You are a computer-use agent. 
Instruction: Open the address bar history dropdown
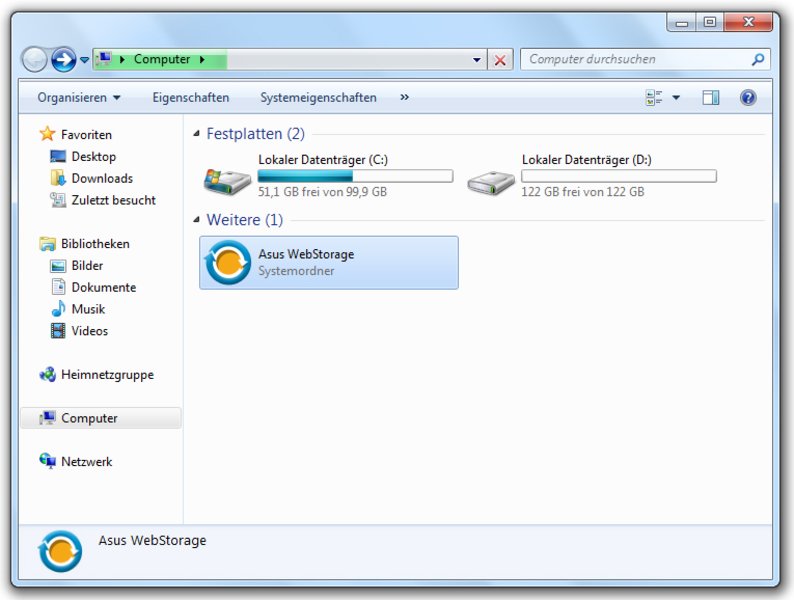coord(477,60)
